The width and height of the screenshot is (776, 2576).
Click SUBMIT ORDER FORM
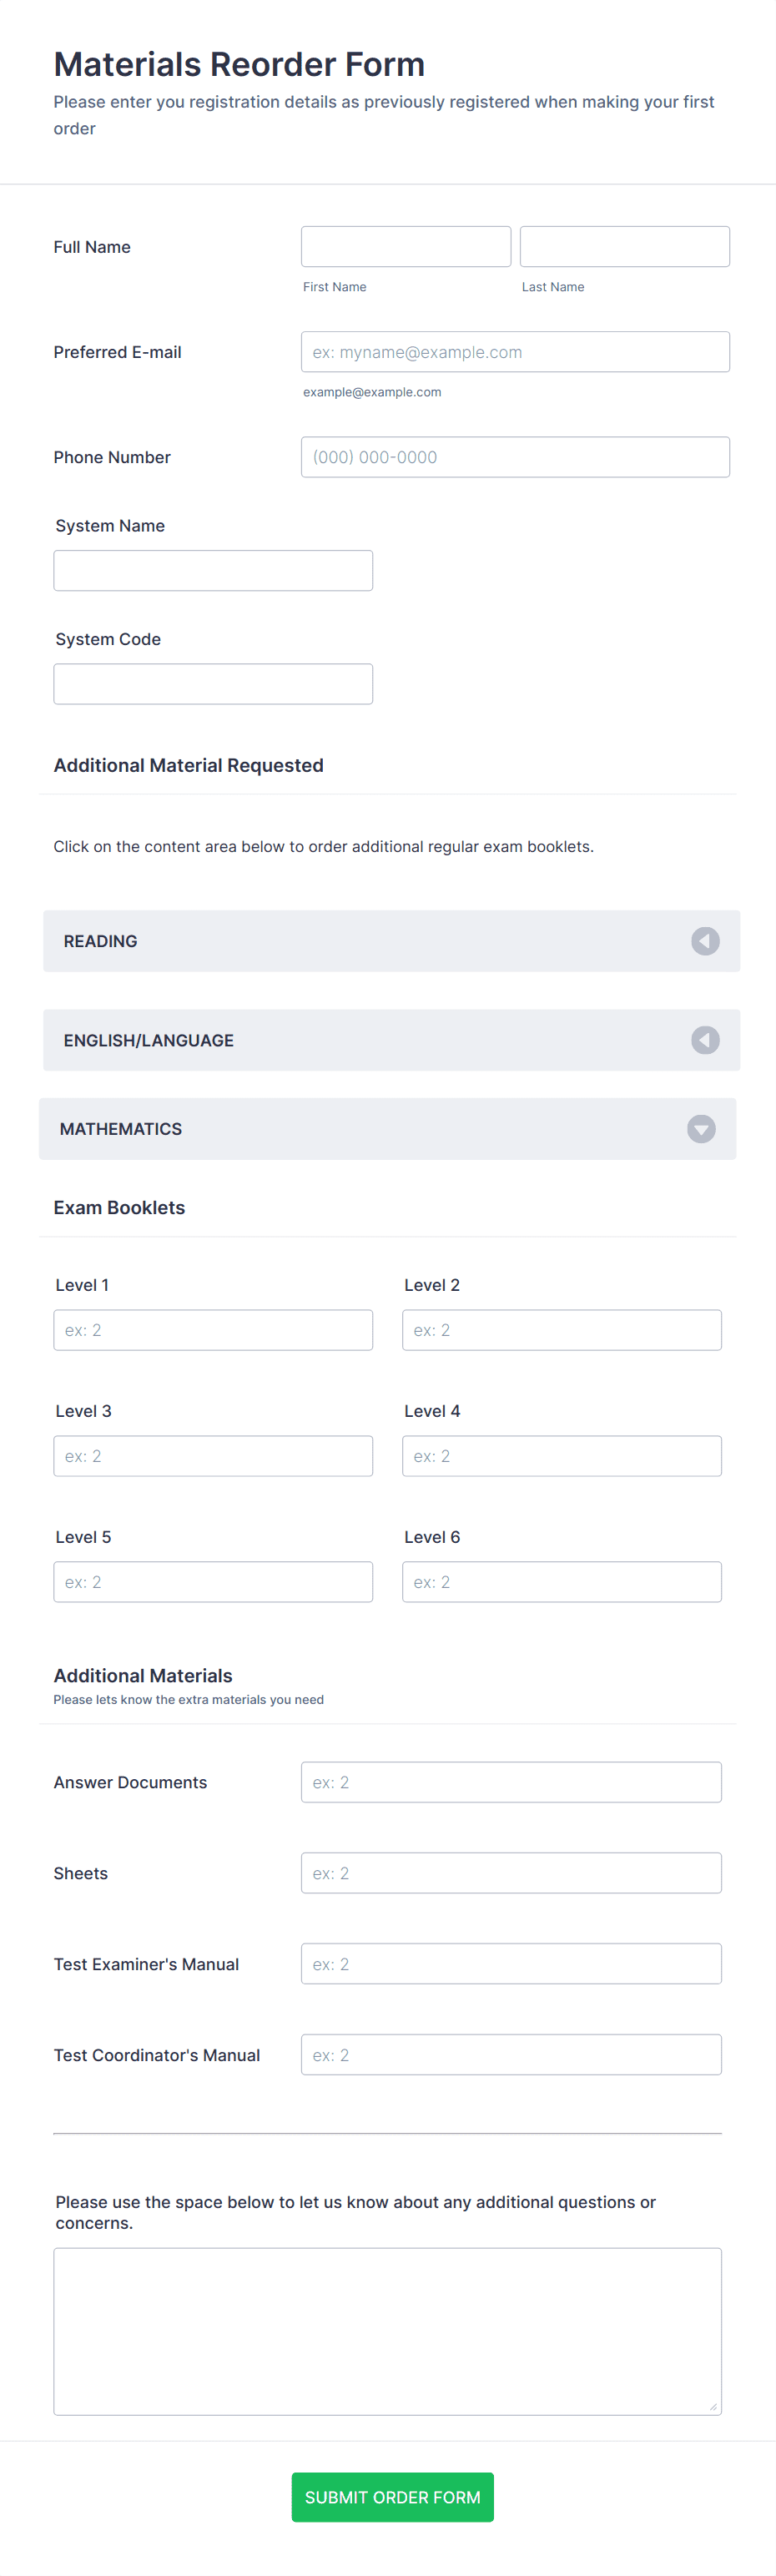point(392,2497)
